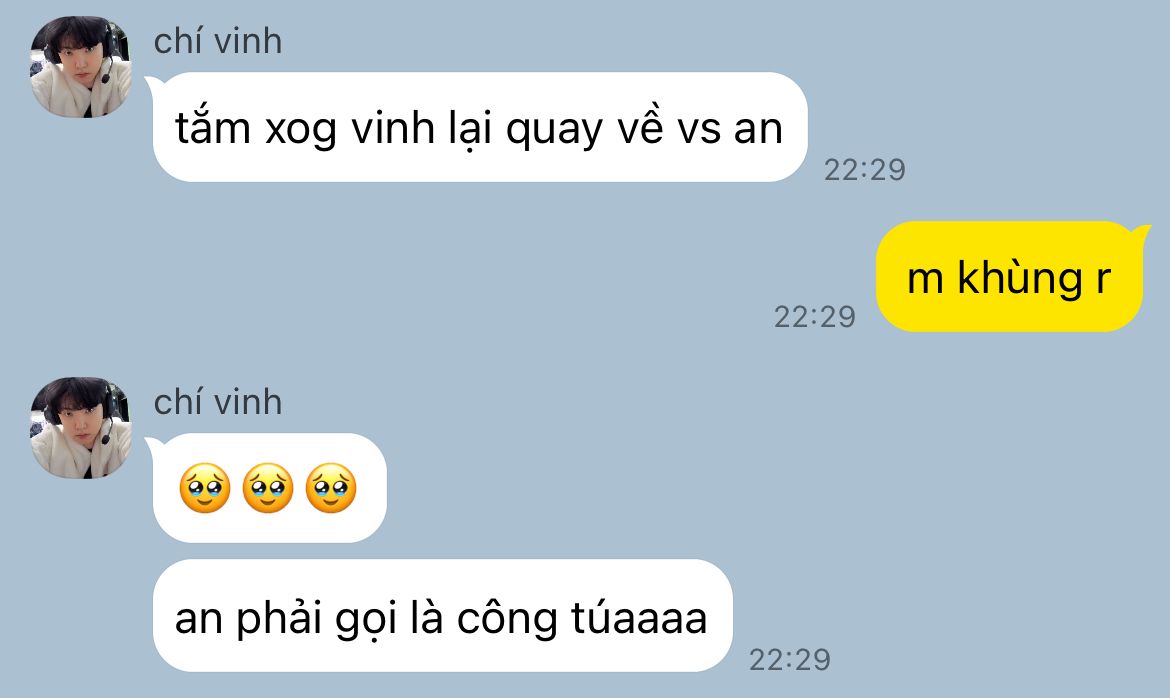Tap the first pleading face emoji
The width and height of the screenshot is (1170, 698).
pos(205,488)
